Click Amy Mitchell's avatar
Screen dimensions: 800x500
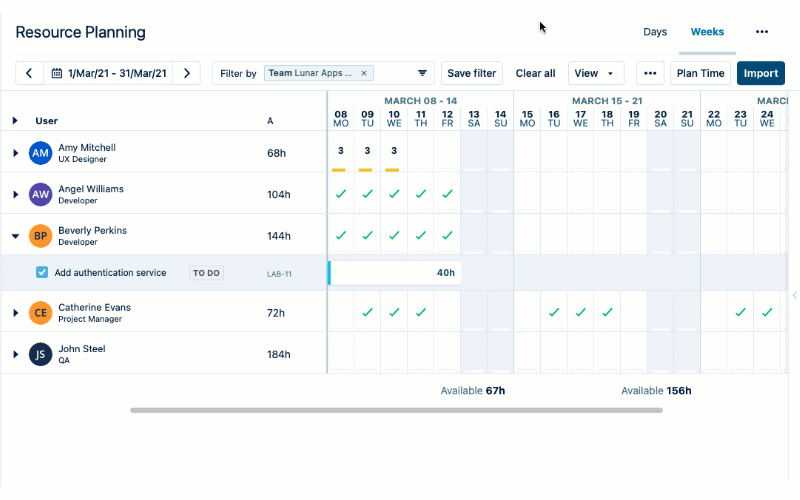[40, 152]
